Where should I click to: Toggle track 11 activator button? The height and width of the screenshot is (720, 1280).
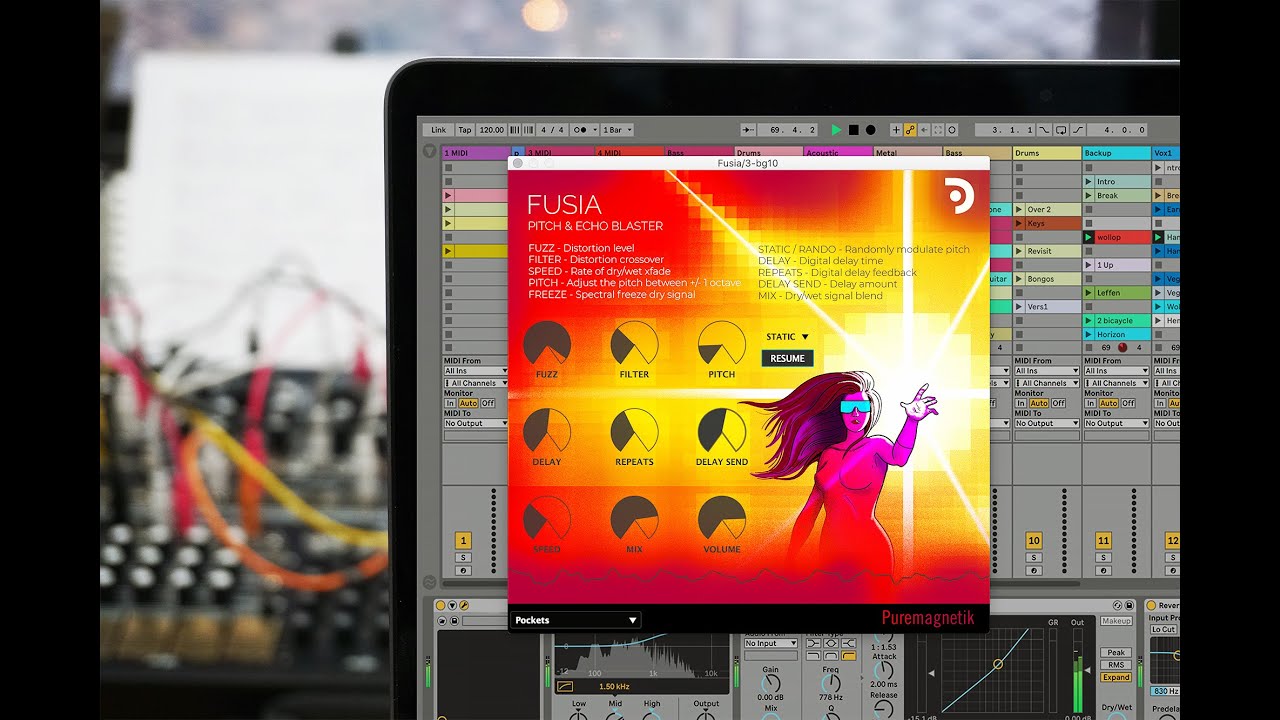tap(1103, 540)
